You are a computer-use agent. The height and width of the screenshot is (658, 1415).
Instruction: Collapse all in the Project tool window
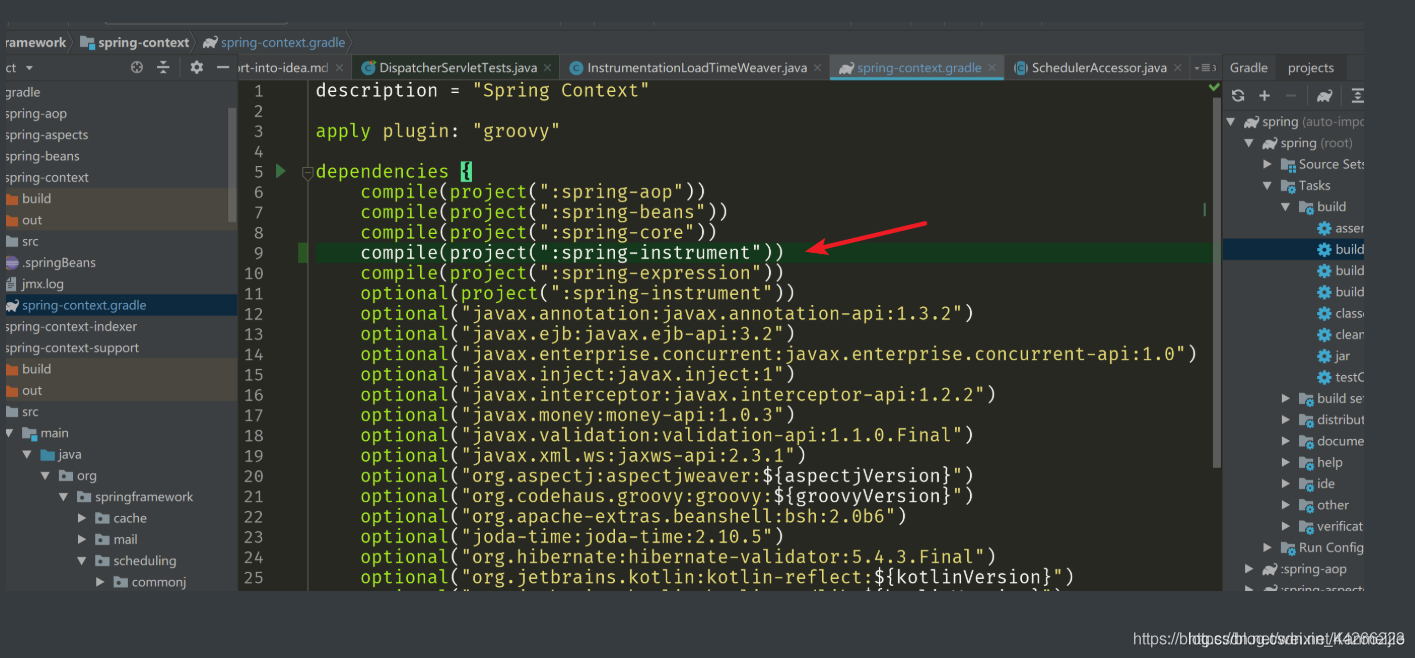[164, 67]
